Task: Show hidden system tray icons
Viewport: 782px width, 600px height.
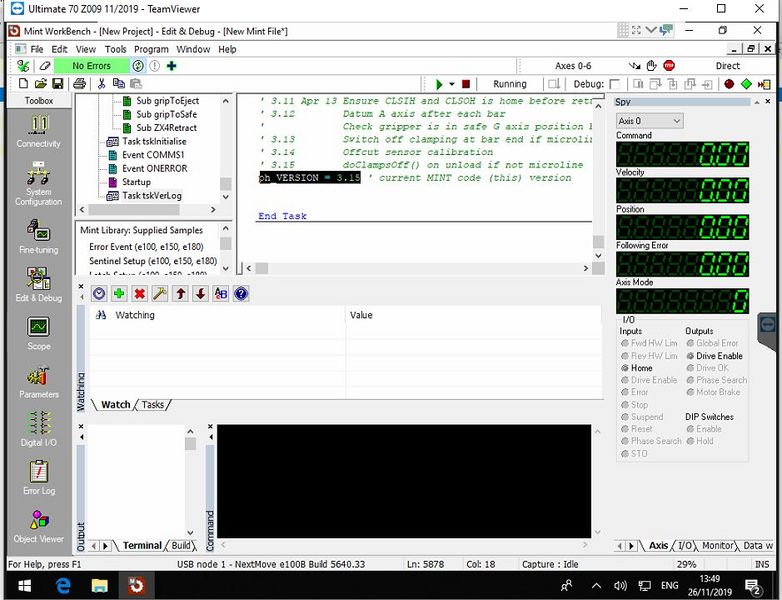Action: (596, 586)
